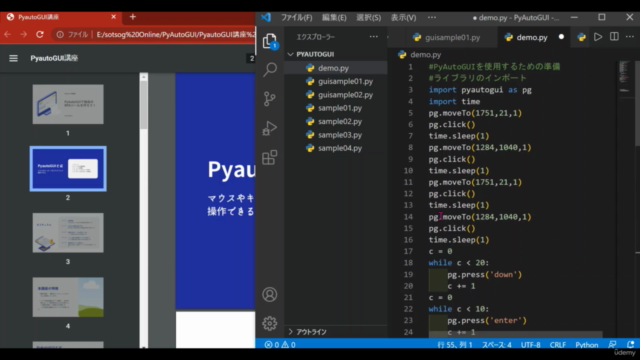This screenshot has height=360, width=640.
Task: Close the PyautoGUI講座 browser tab
Action: (113, 17)
